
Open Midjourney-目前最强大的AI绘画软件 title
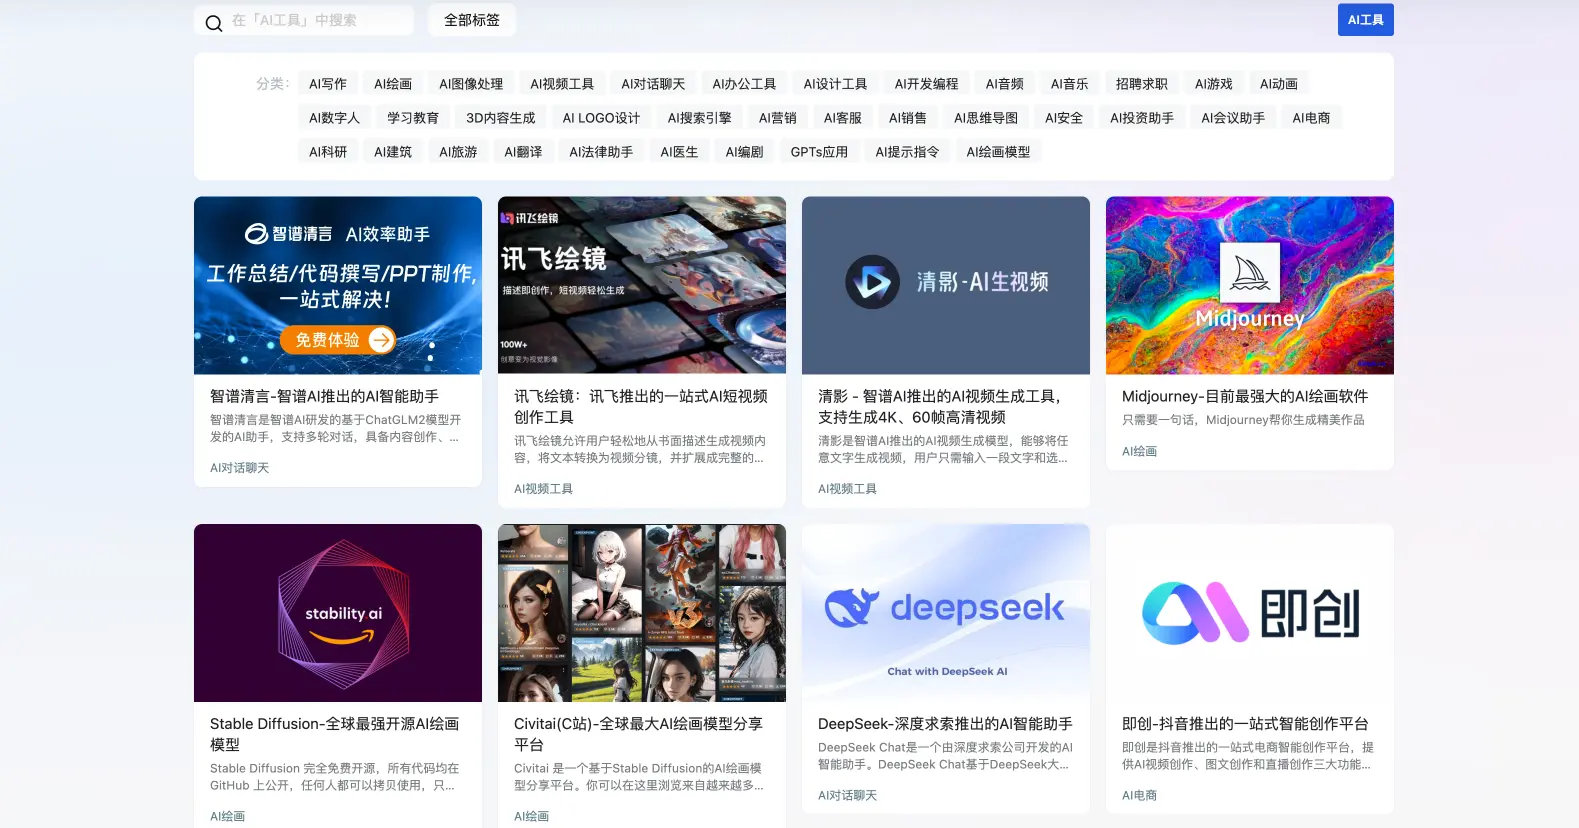pos(1245,396)
